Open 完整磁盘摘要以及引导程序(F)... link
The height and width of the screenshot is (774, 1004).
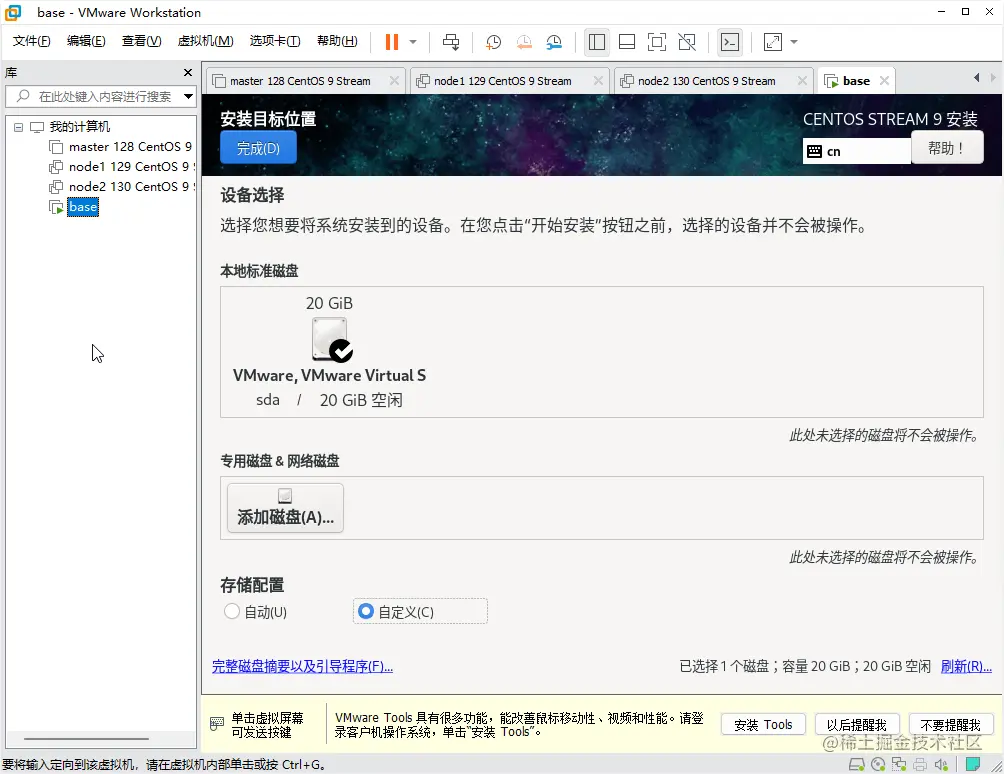pos(302,666)
